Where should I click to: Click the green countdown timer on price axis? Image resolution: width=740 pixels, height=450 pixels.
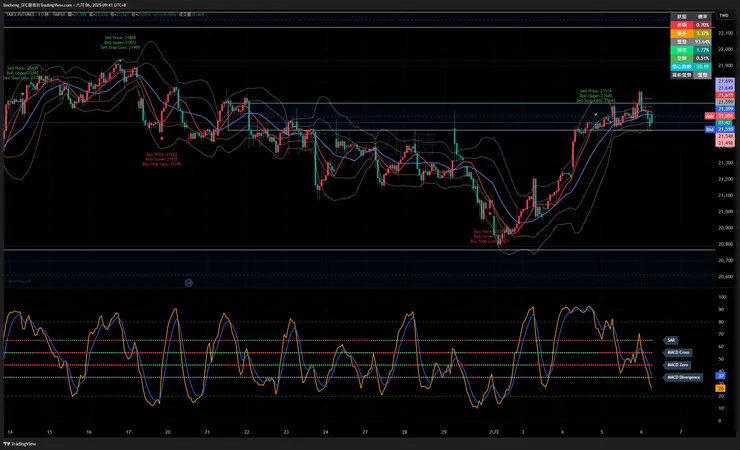pos(725,123)
